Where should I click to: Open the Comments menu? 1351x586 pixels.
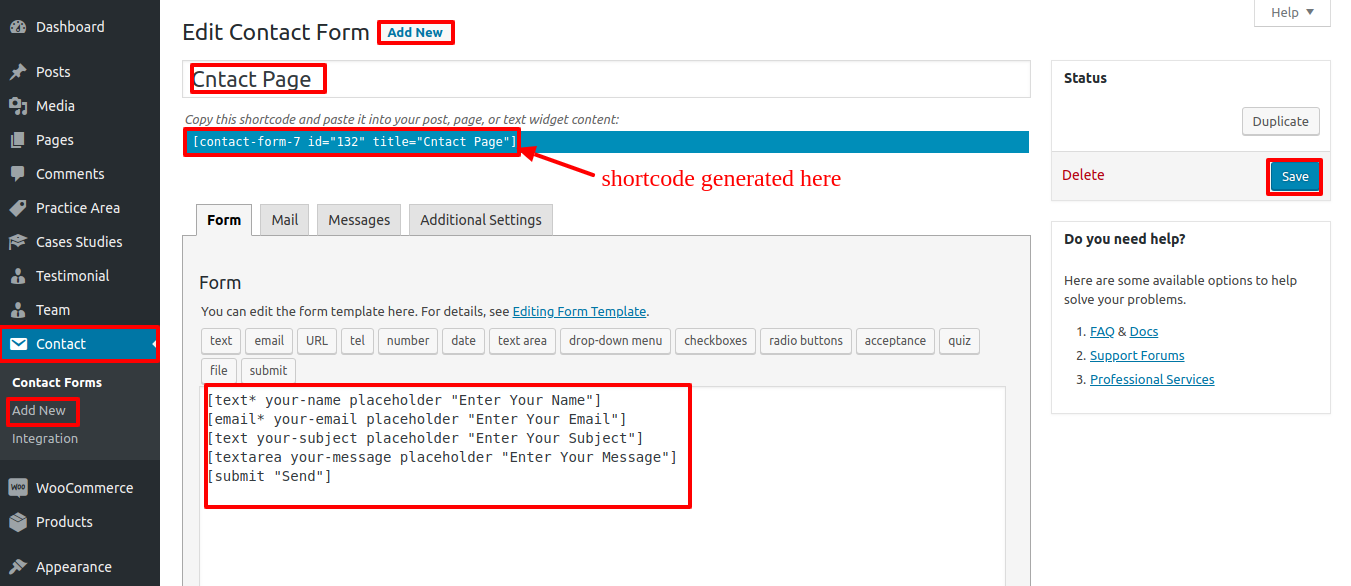80,174
